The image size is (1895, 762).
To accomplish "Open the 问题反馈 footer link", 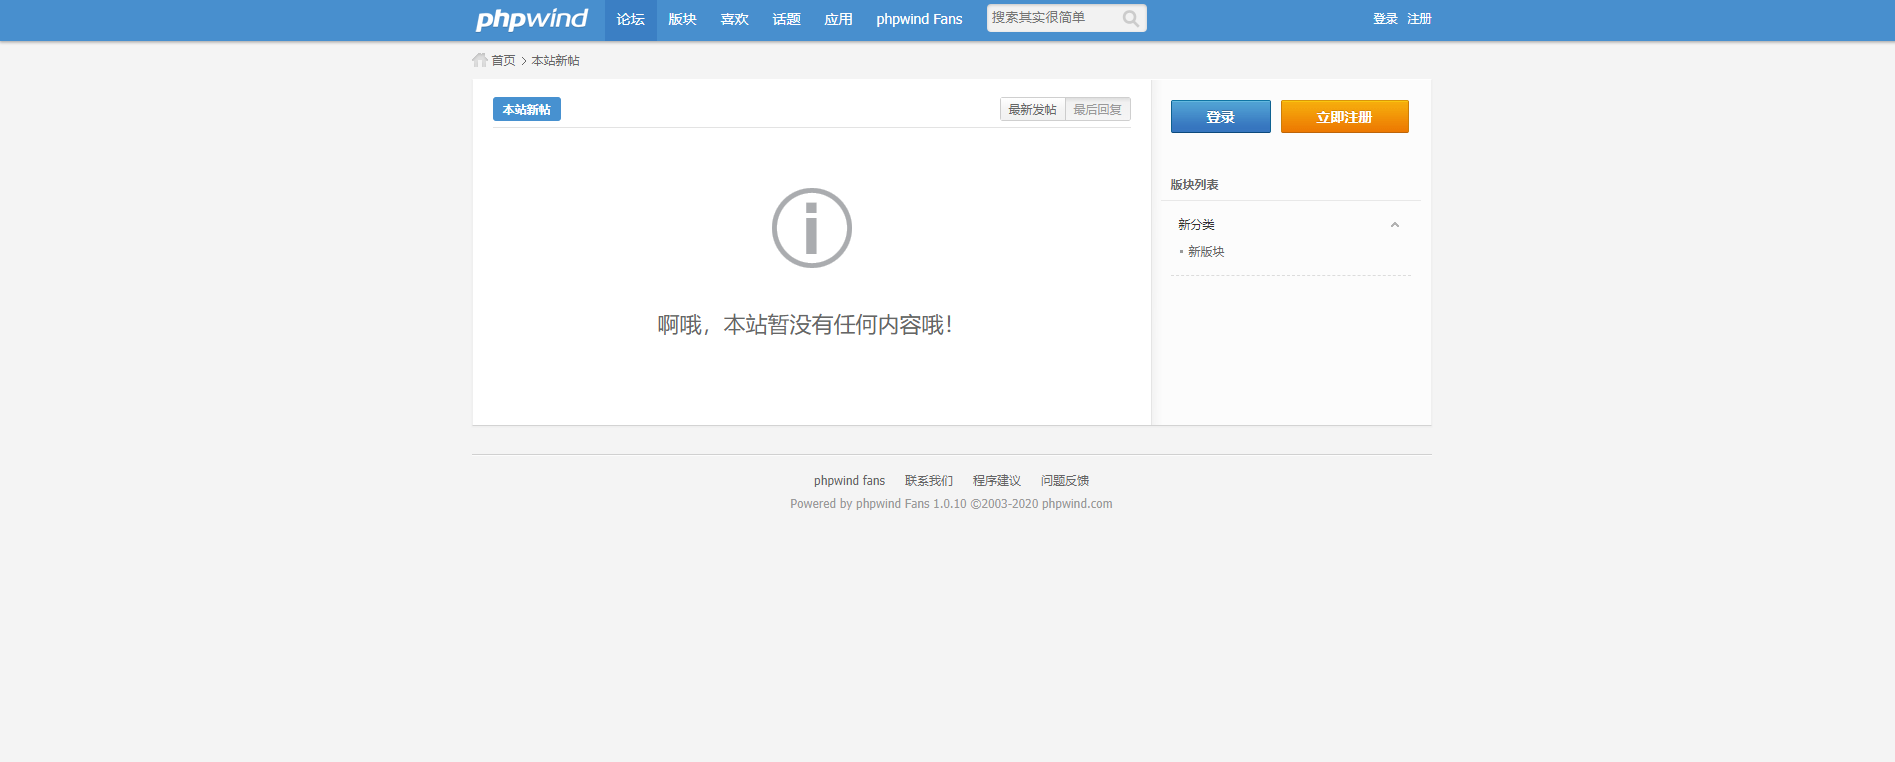I will [1064, 481].
